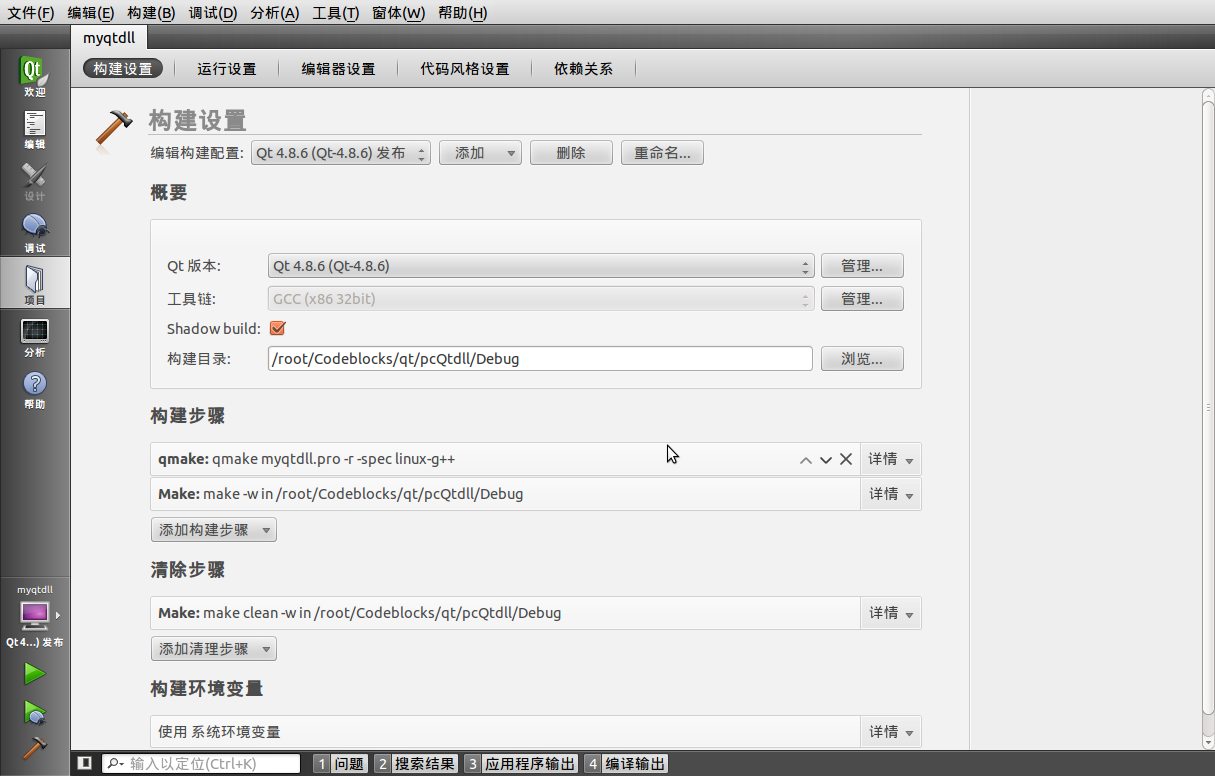Open the 编辑(E) menu
Viewport: 1215px width, 776px height.
[91, 13]
